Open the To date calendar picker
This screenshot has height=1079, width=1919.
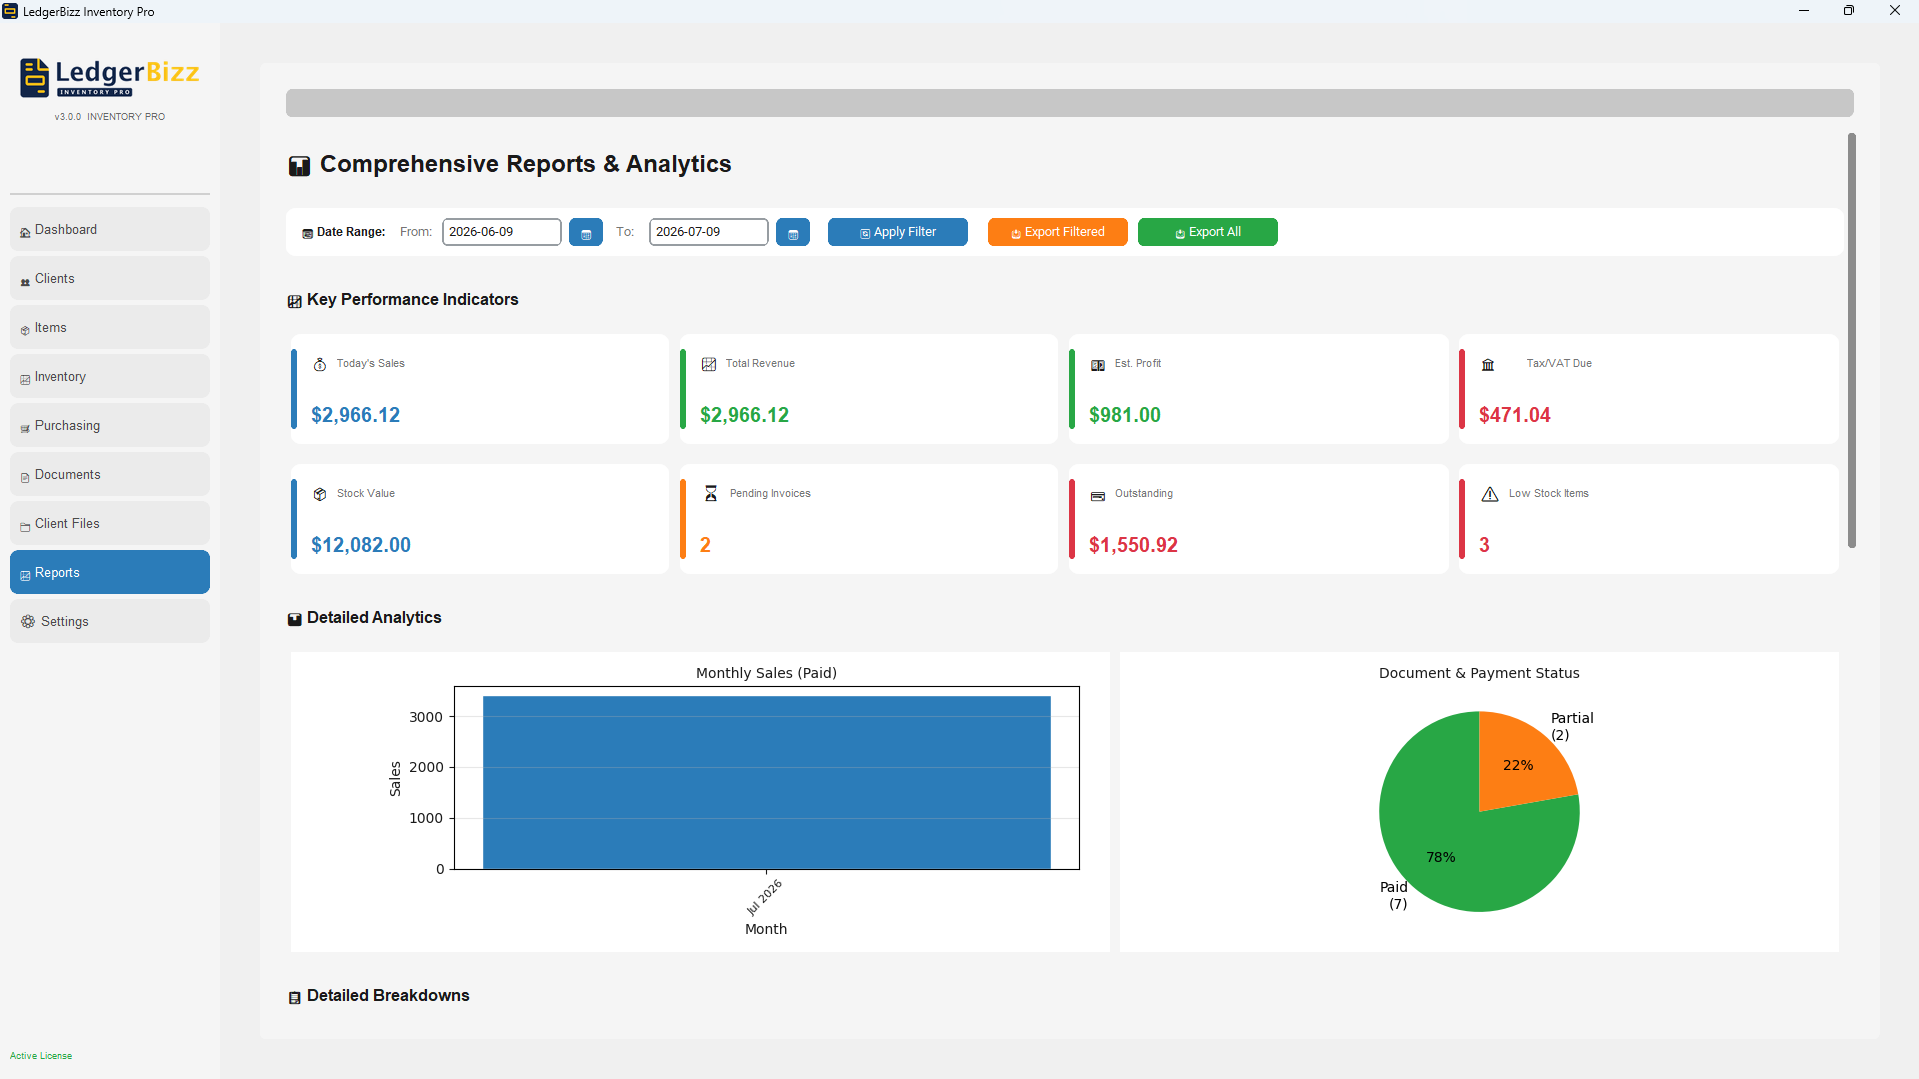793,232
